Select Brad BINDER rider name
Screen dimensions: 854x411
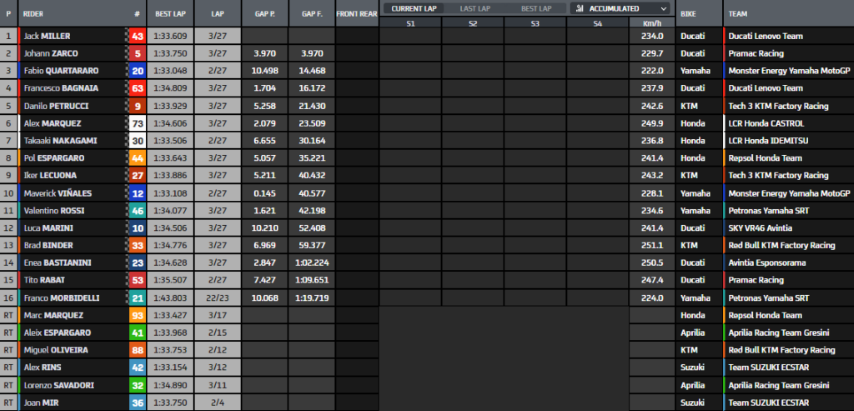point(48,246)
